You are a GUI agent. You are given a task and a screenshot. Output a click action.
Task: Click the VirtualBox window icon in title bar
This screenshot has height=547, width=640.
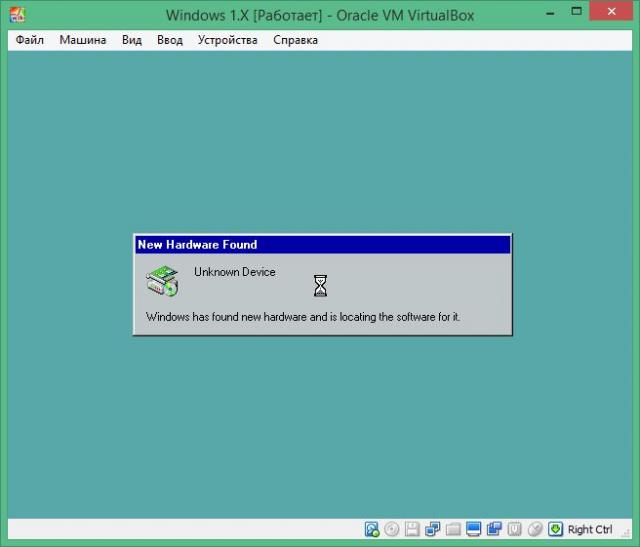pos(17,15)
